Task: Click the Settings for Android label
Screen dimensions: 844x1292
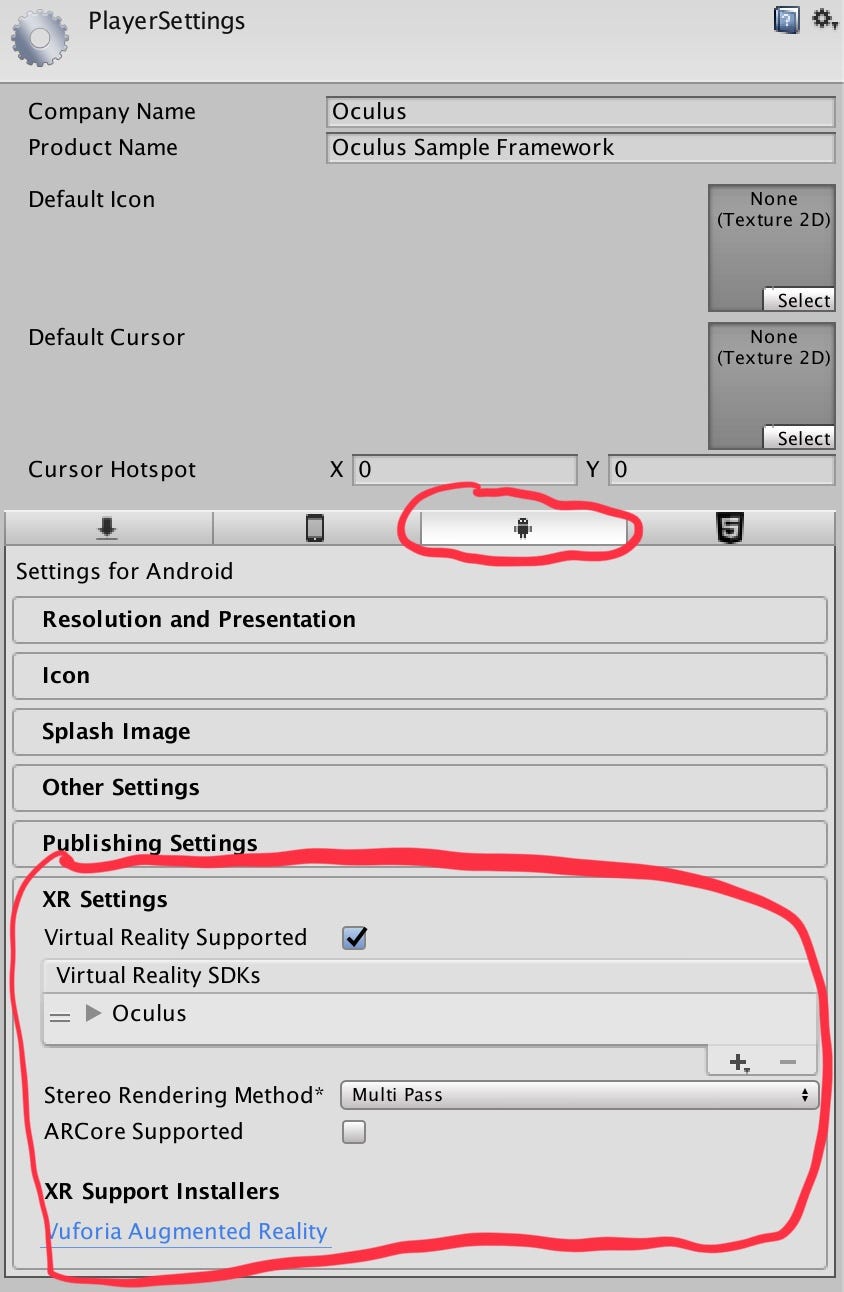Action: tap(124, 572)
